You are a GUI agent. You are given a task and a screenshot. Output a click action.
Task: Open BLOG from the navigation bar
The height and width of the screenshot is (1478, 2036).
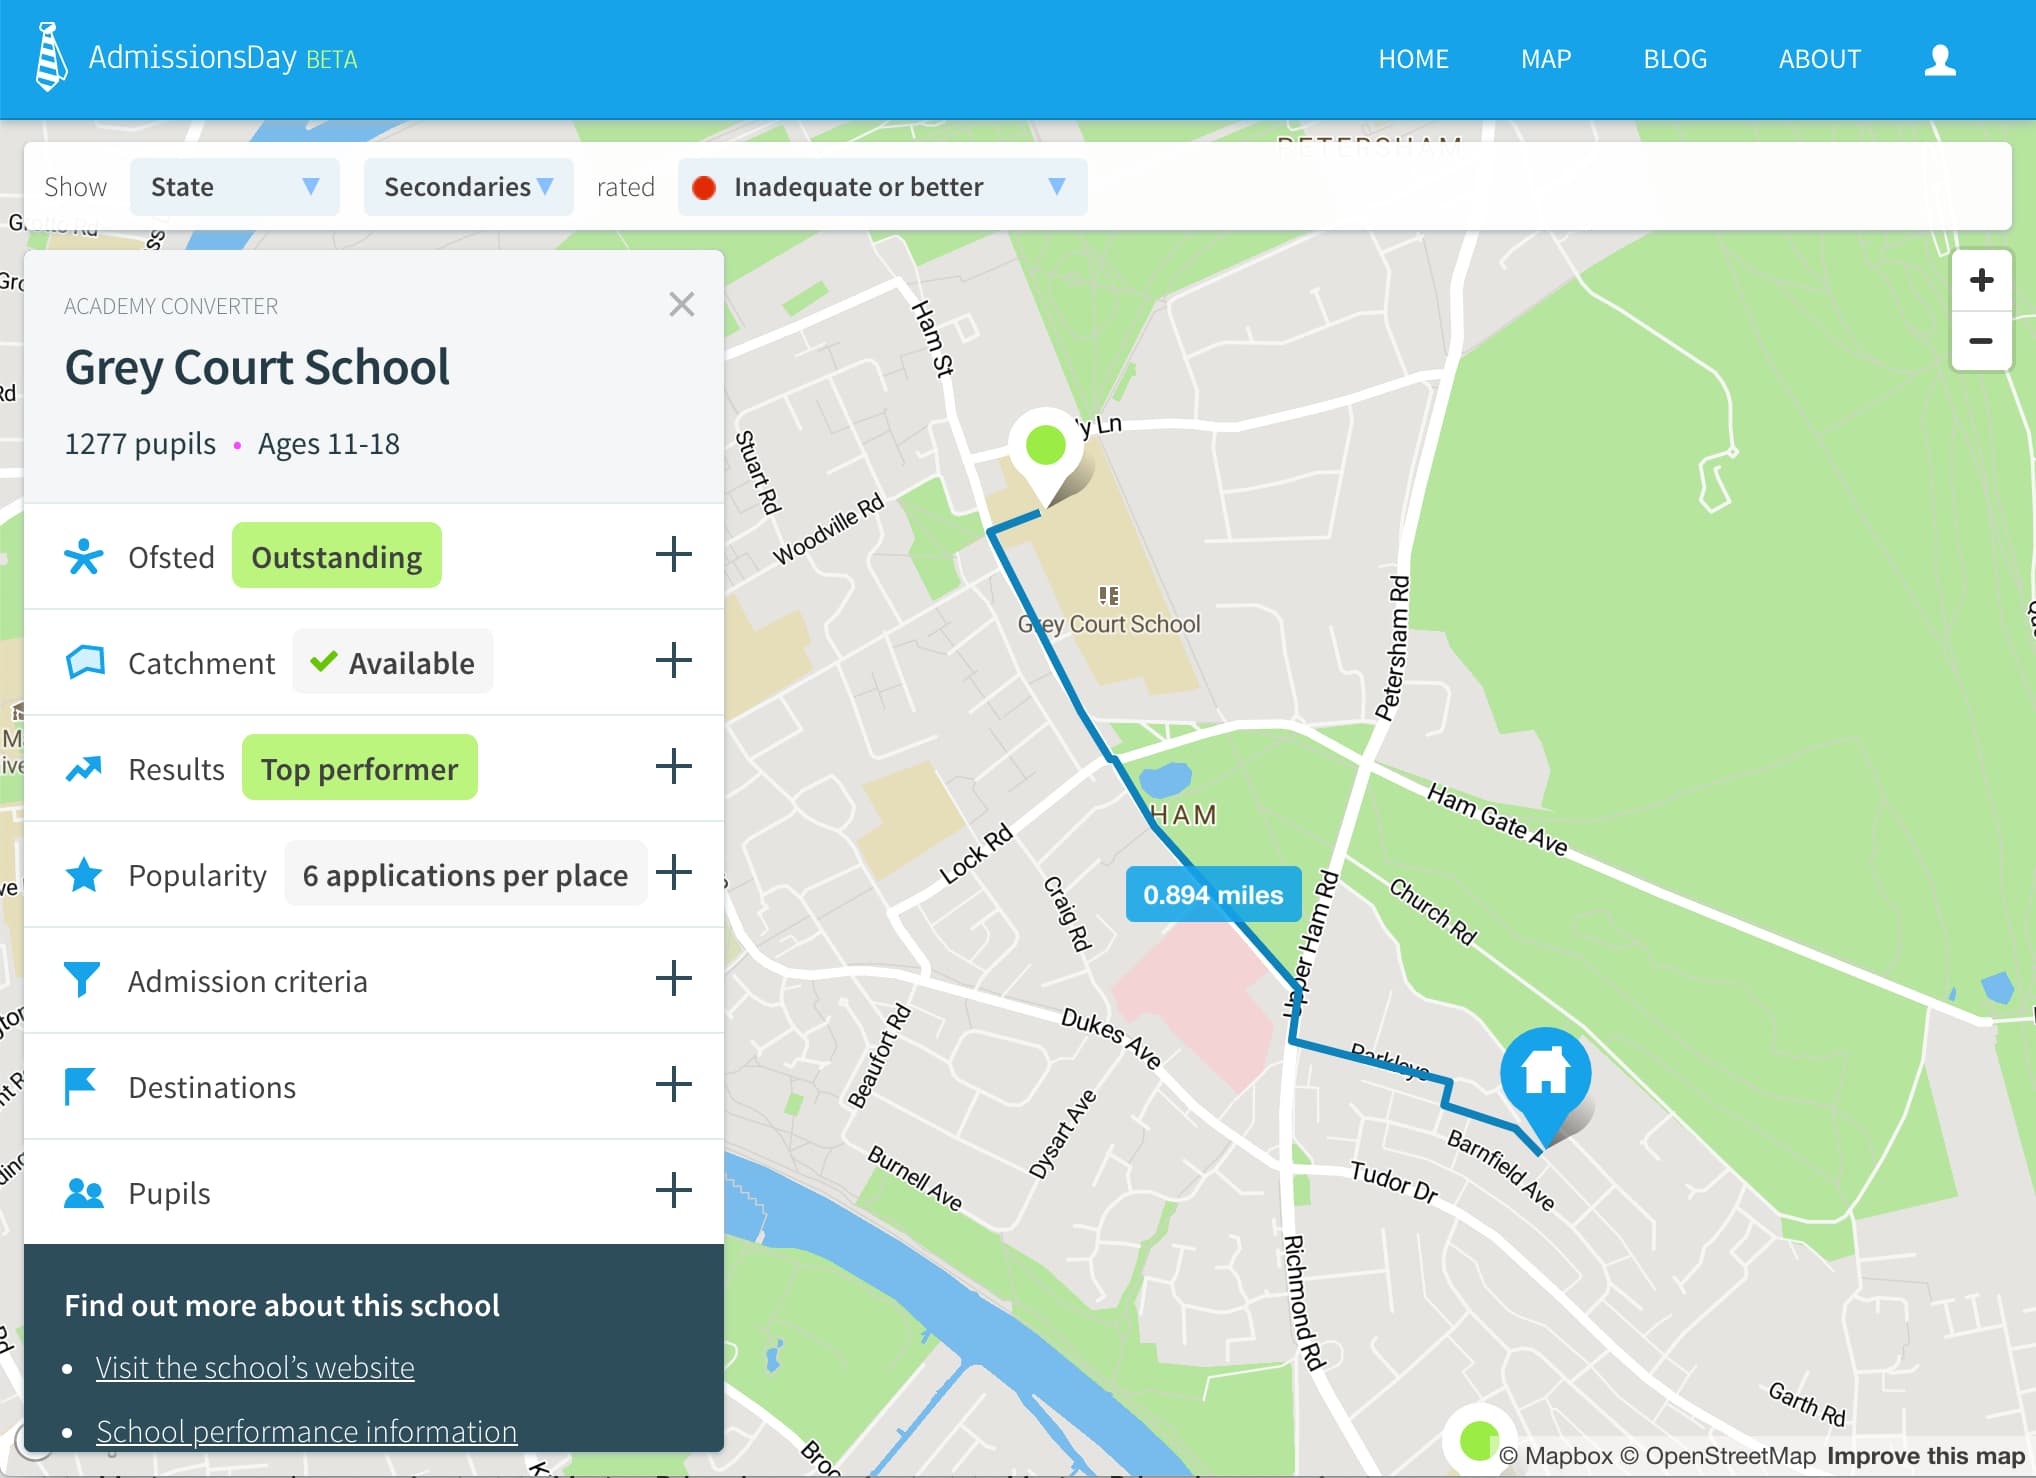[x=1675, y=59]
